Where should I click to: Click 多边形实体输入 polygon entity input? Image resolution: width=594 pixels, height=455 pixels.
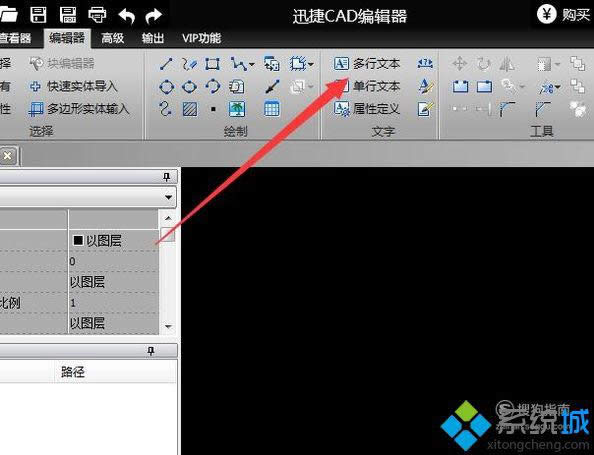point(79,109)
